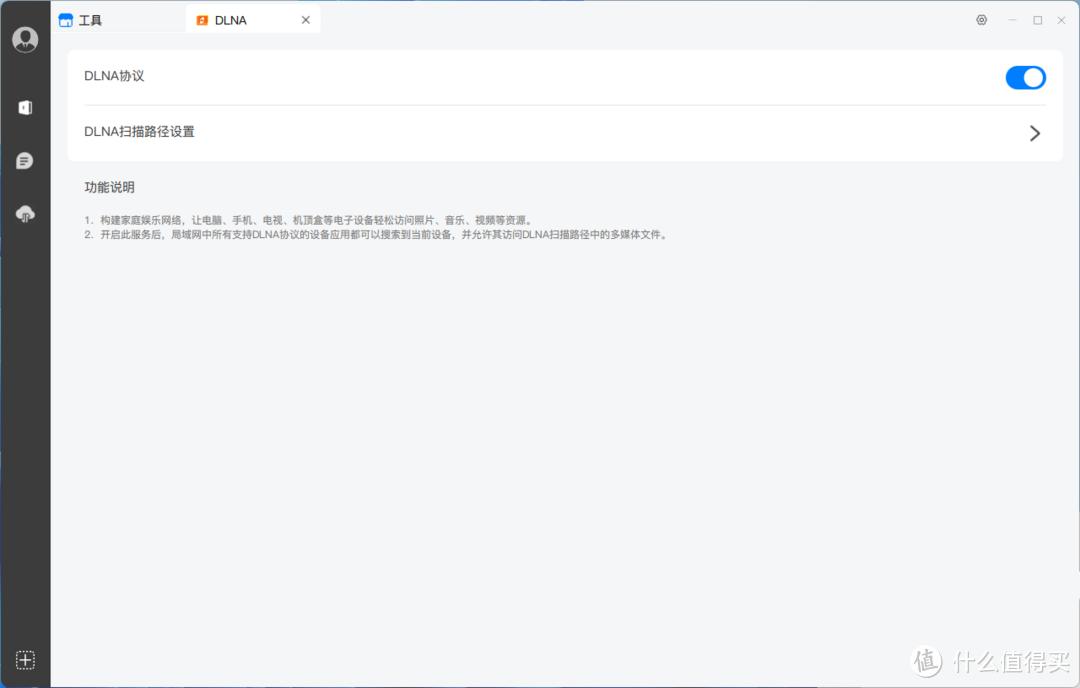1080x688 pixels.
Task: Click the 功能说明 heading
Action: [109, 187]
